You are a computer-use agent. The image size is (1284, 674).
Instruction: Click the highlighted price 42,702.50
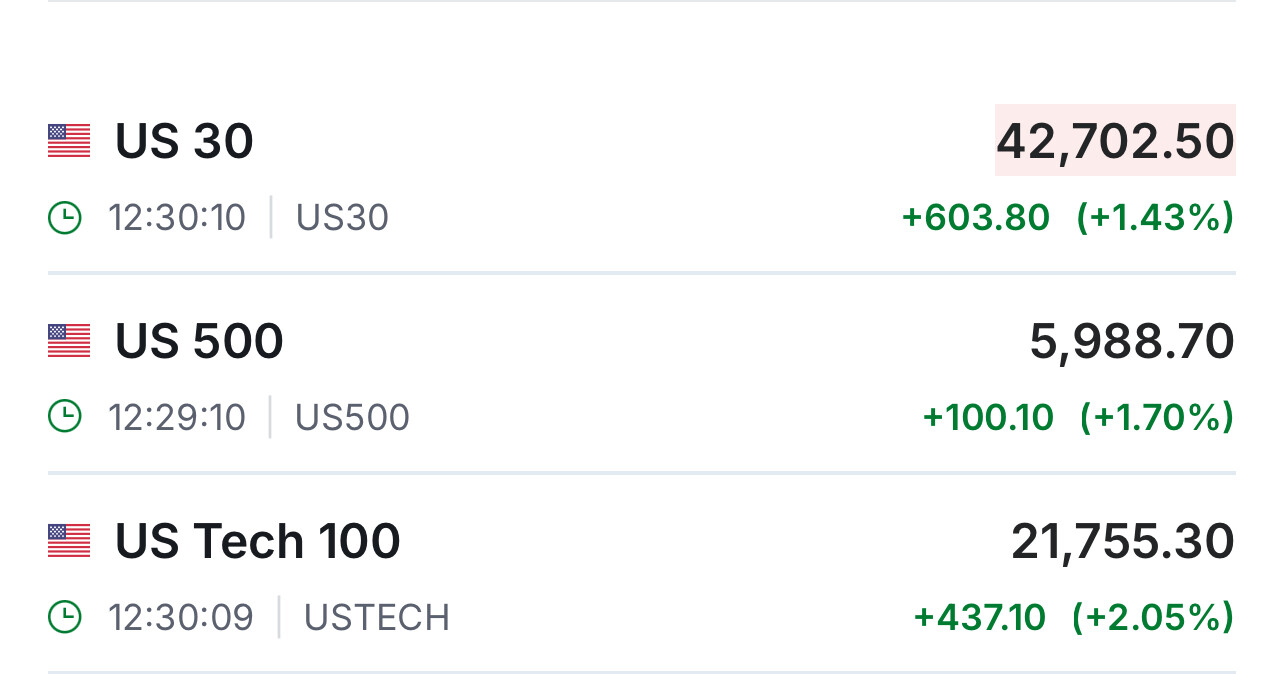[x=1115, y=141]
